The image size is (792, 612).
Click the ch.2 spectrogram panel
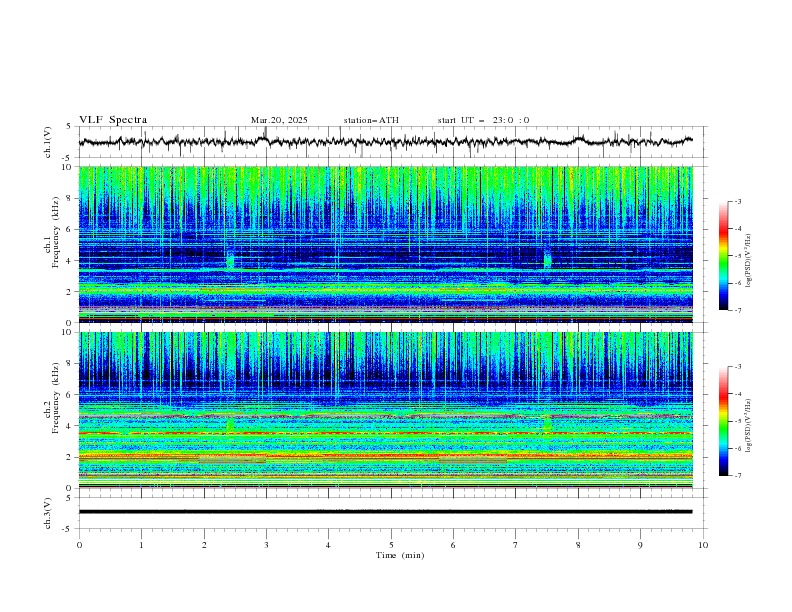(x=385, y=410)
